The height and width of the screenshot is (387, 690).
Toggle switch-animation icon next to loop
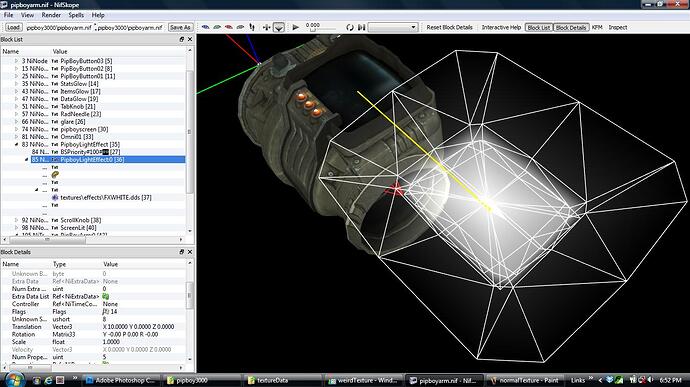coord(361,27)
